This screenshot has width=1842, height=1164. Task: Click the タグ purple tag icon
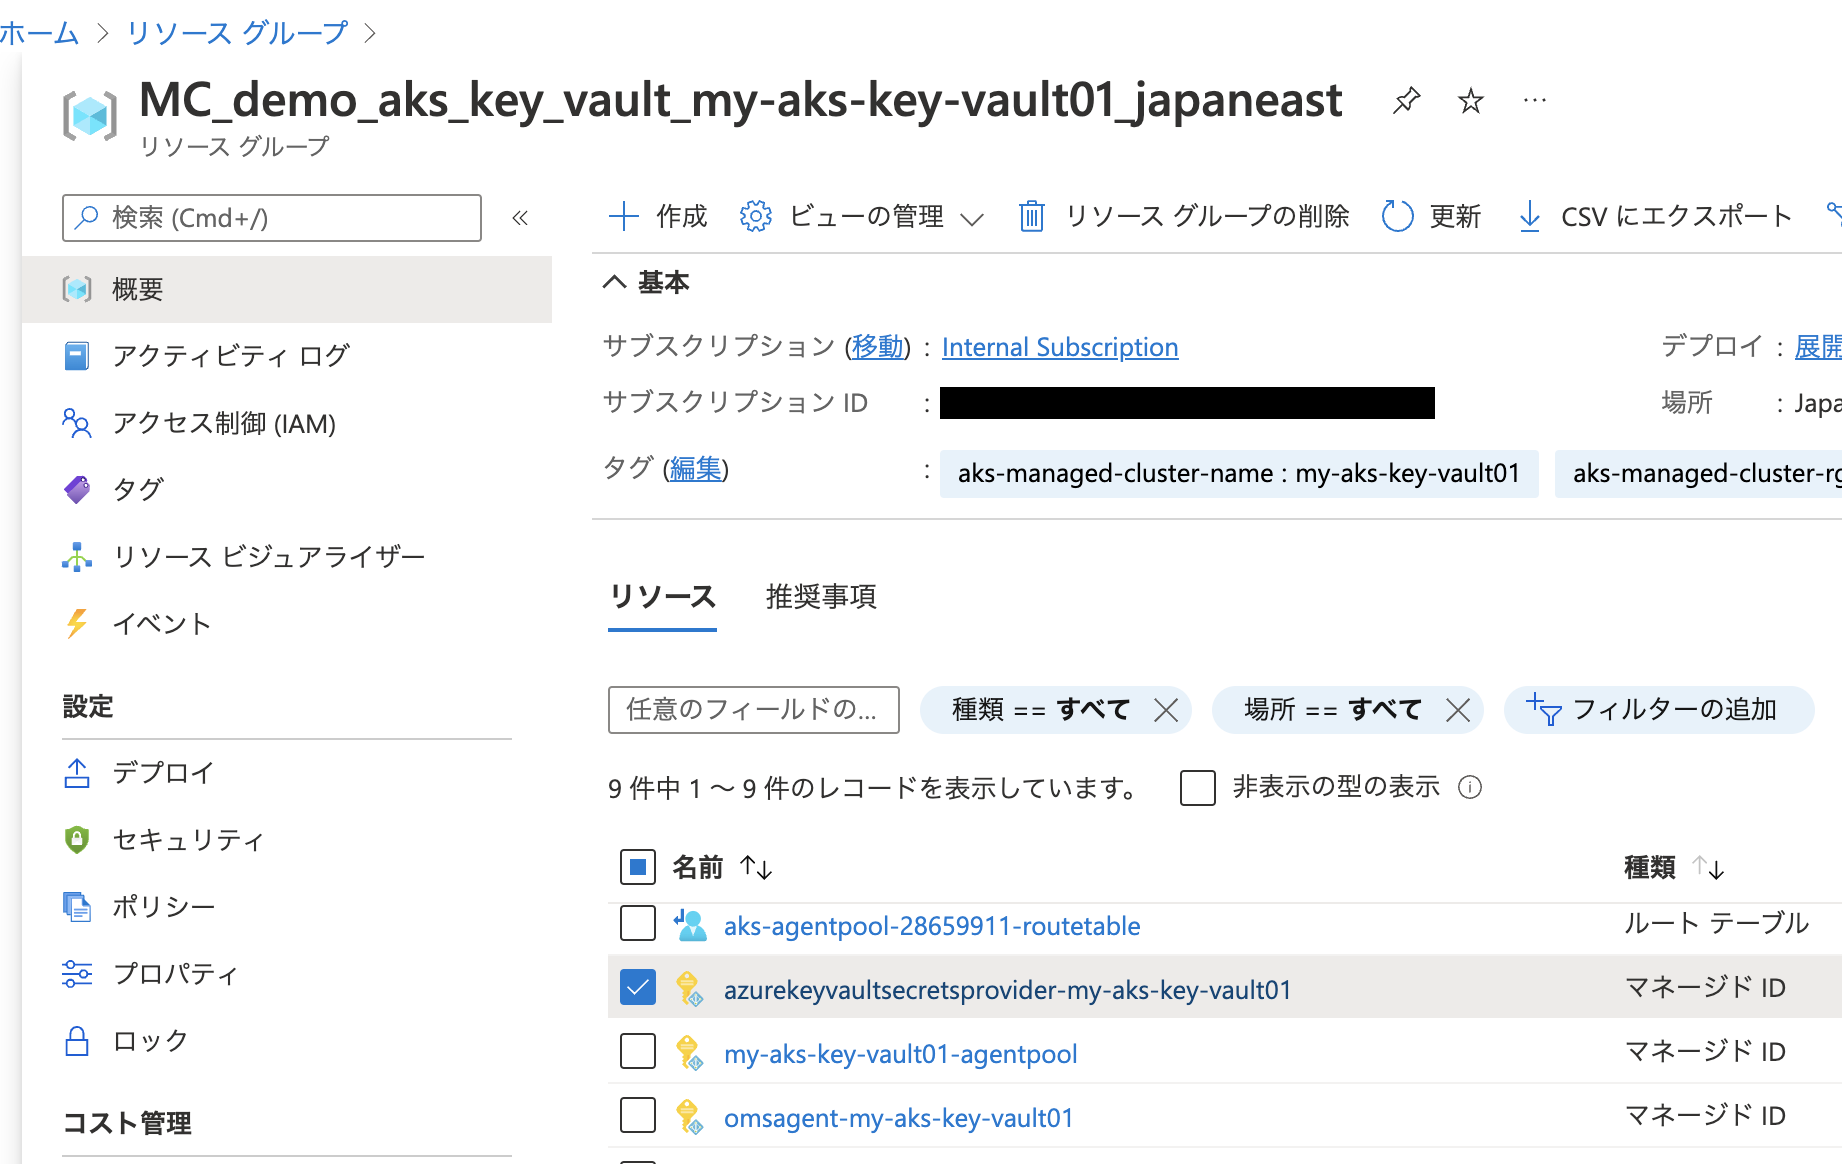(x=77, y=490)
